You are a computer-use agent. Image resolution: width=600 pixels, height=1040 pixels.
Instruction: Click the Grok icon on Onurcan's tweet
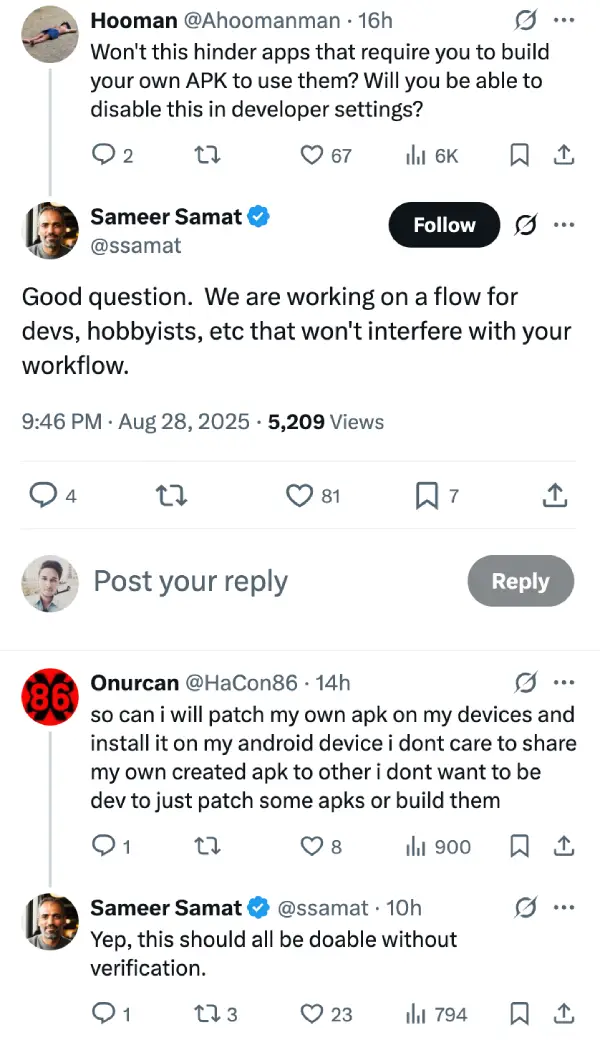tap(526, 682)
